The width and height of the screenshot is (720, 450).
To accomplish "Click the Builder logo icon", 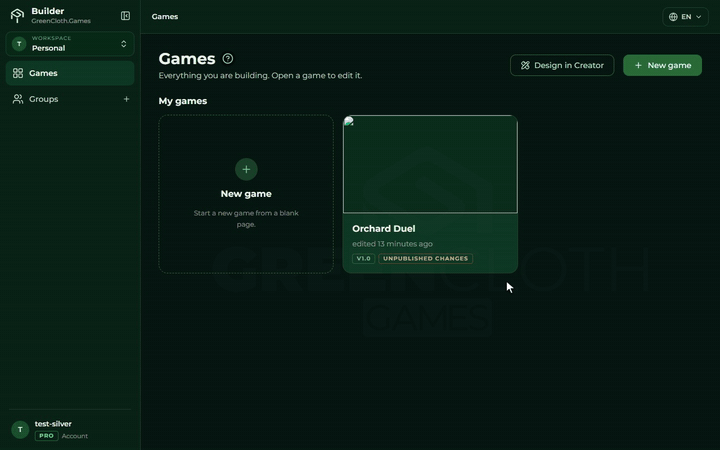I will tap(17, 16).
